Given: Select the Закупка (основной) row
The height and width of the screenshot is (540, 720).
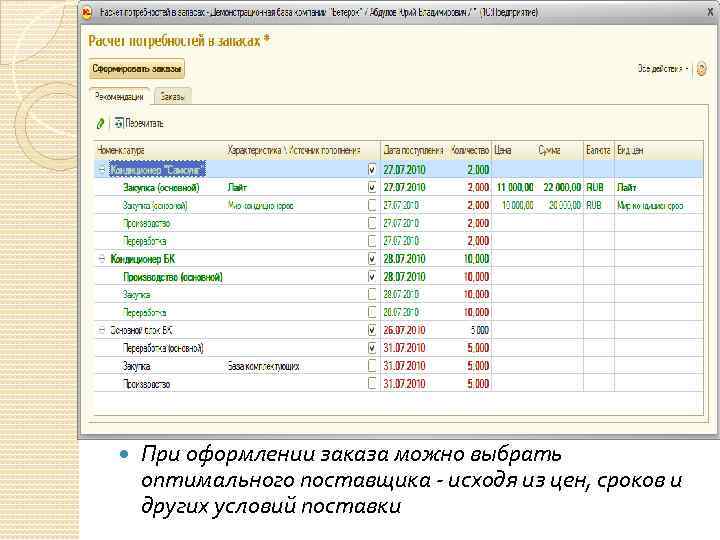Looking at the screenshot, I should (x=399, y=187).
